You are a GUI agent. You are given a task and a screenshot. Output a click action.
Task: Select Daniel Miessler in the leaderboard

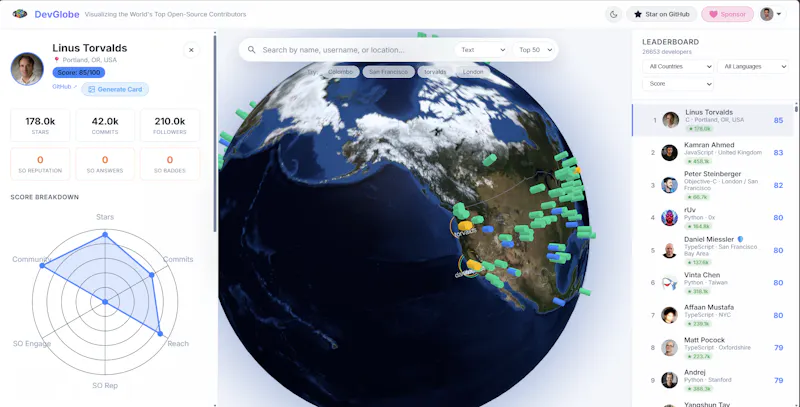[713, 250]
